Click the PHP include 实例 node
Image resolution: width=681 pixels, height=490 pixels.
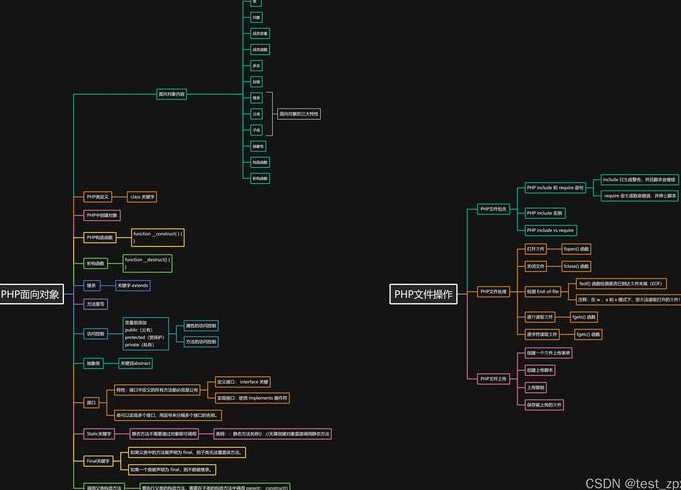(x=545, y=213)
